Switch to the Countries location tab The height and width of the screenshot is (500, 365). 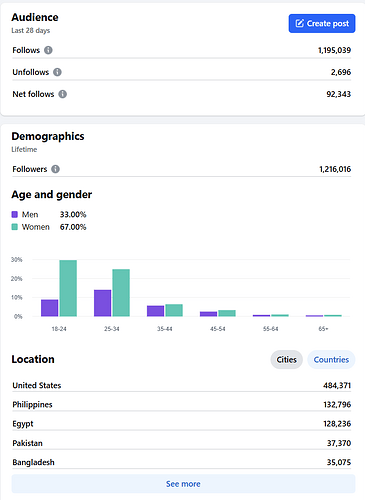pyautogui.click(x=331, y=360)
